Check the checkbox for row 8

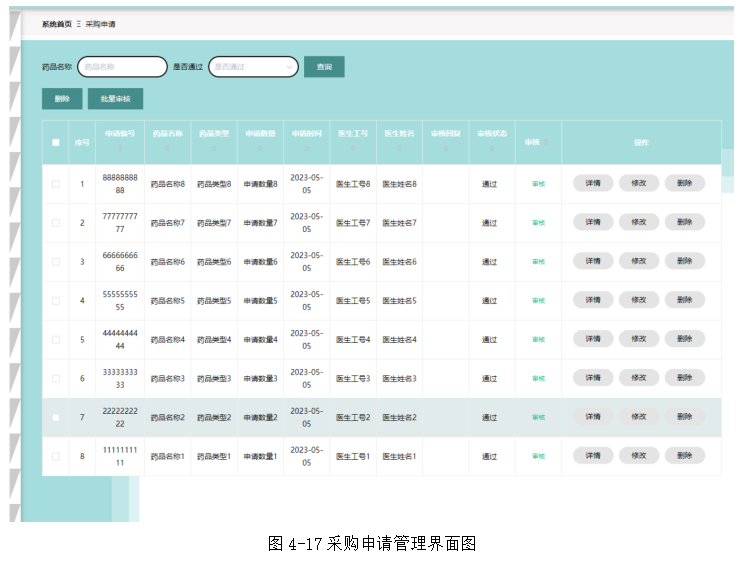[56, 456]
